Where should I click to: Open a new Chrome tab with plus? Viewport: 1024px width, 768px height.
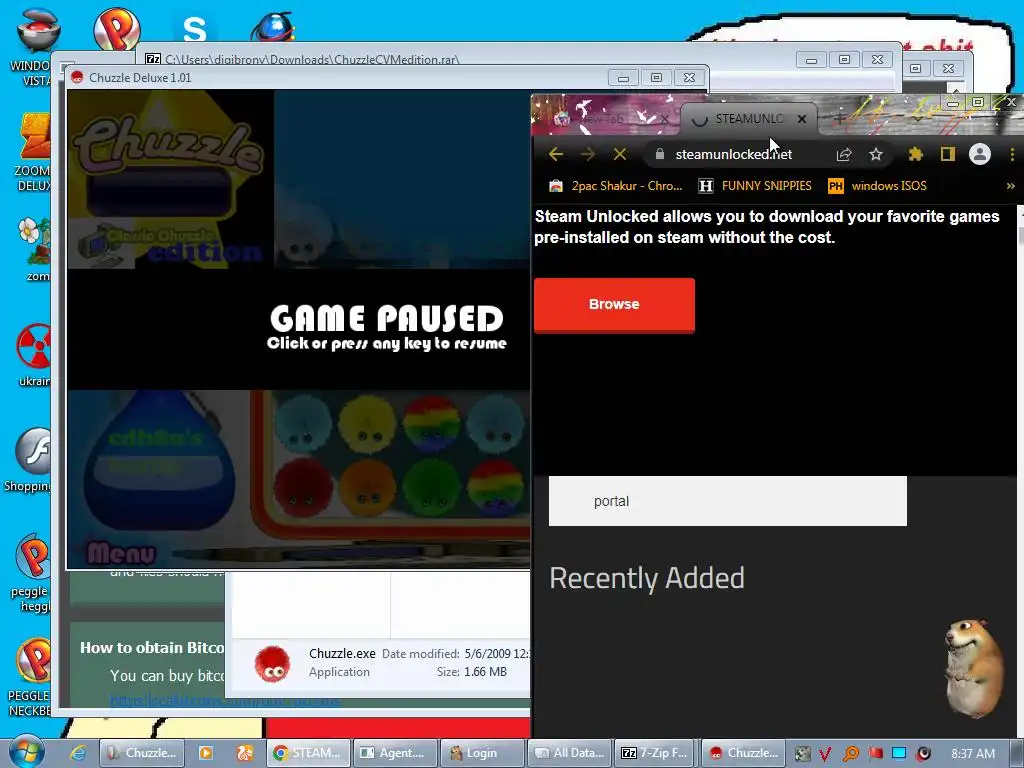(840, 118)
